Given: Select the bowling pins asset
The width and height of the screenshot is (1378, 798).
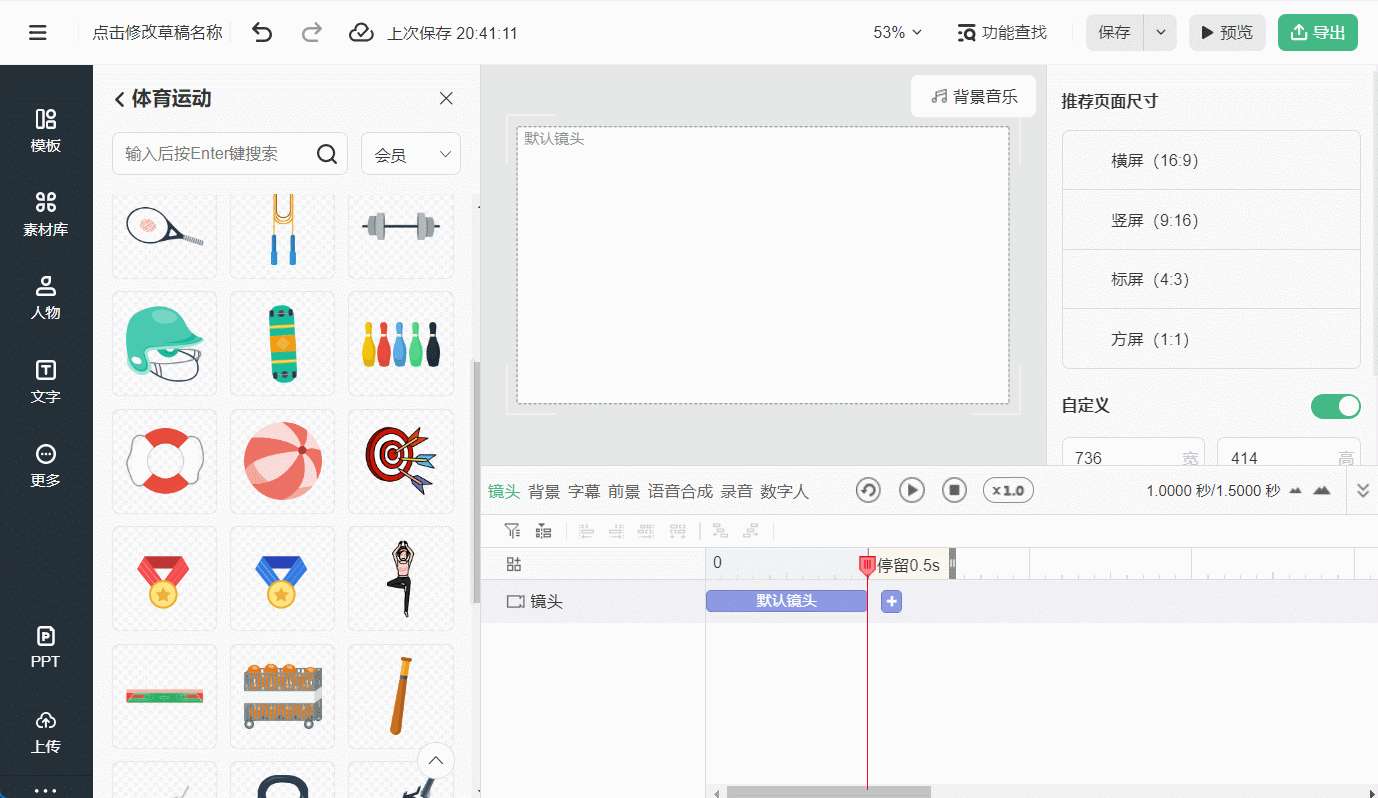Looking at the screenshot, I should click(x=401, y=344).
